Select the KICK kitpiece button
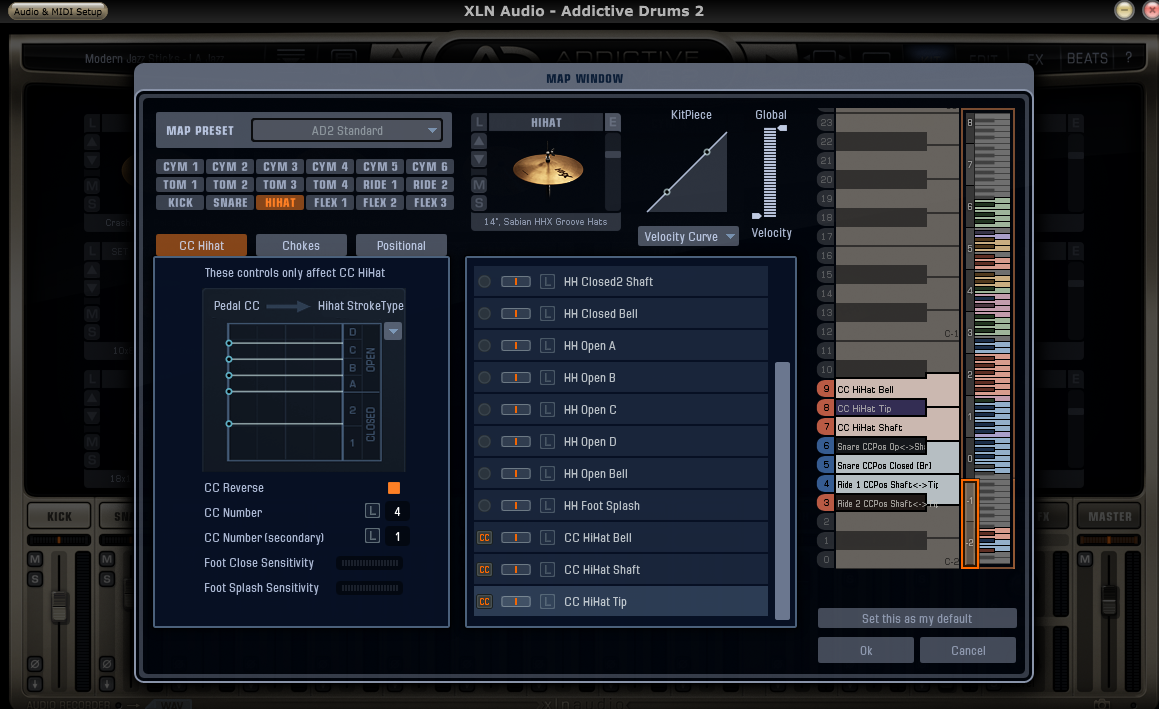The image size is (1159, 709). pos(180,203)
